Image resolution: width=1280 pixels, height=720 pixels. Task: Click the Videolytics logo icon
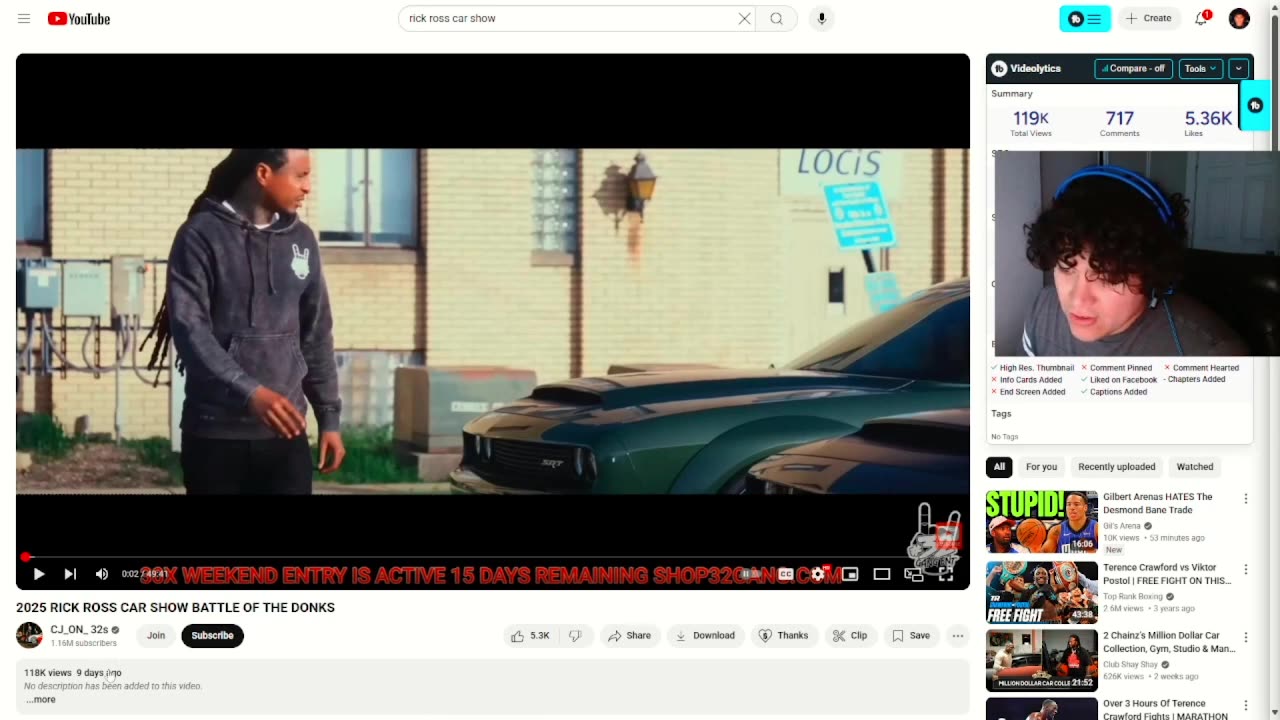pyautogui.click(x=999, y=68)
